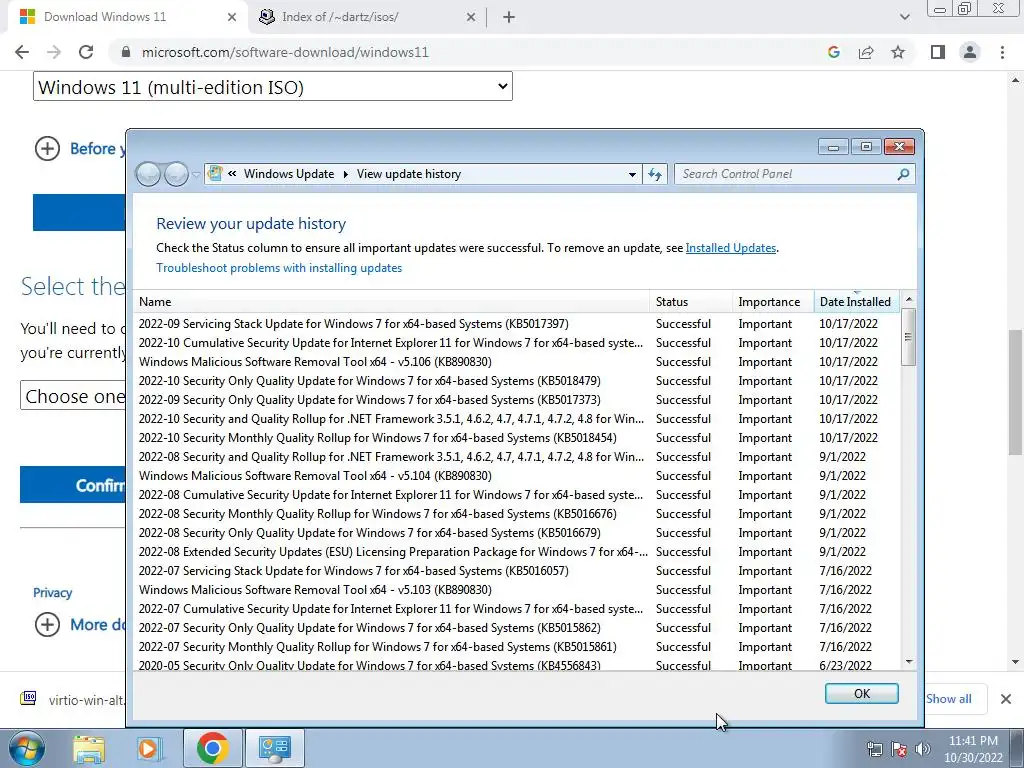Click the Chrome back arrow
Screen dimensions: 1024x768
(x=22, y=52)
